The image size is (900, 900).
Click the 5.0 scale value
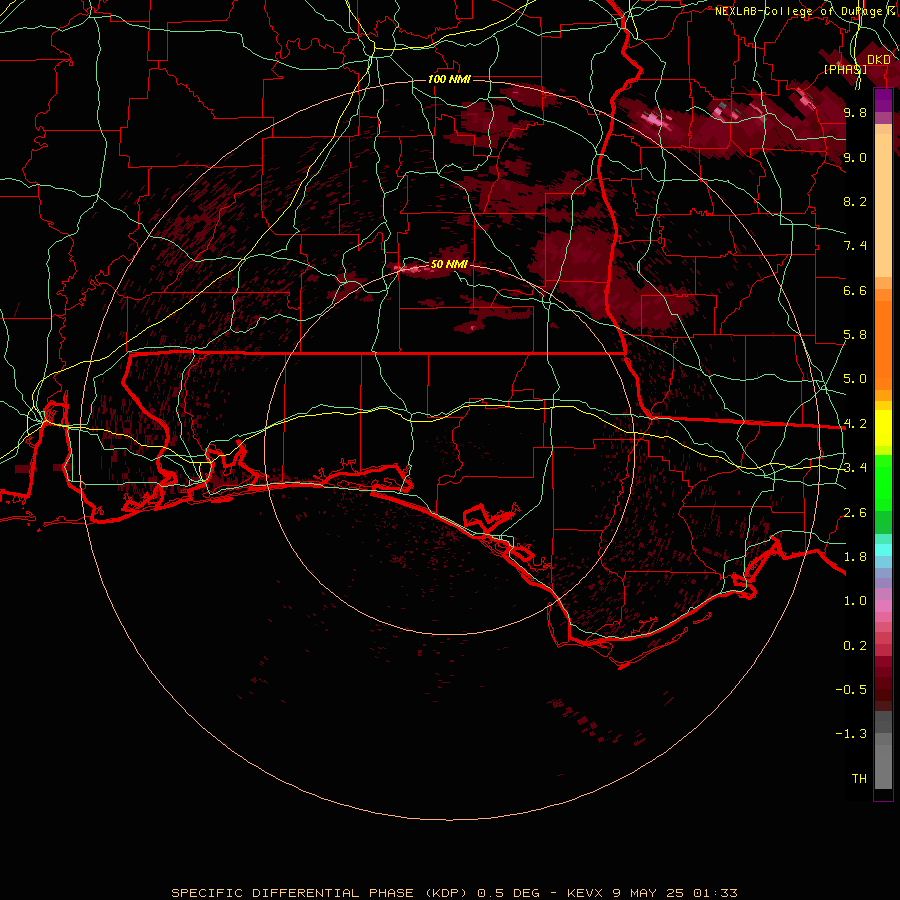[855, 379]
